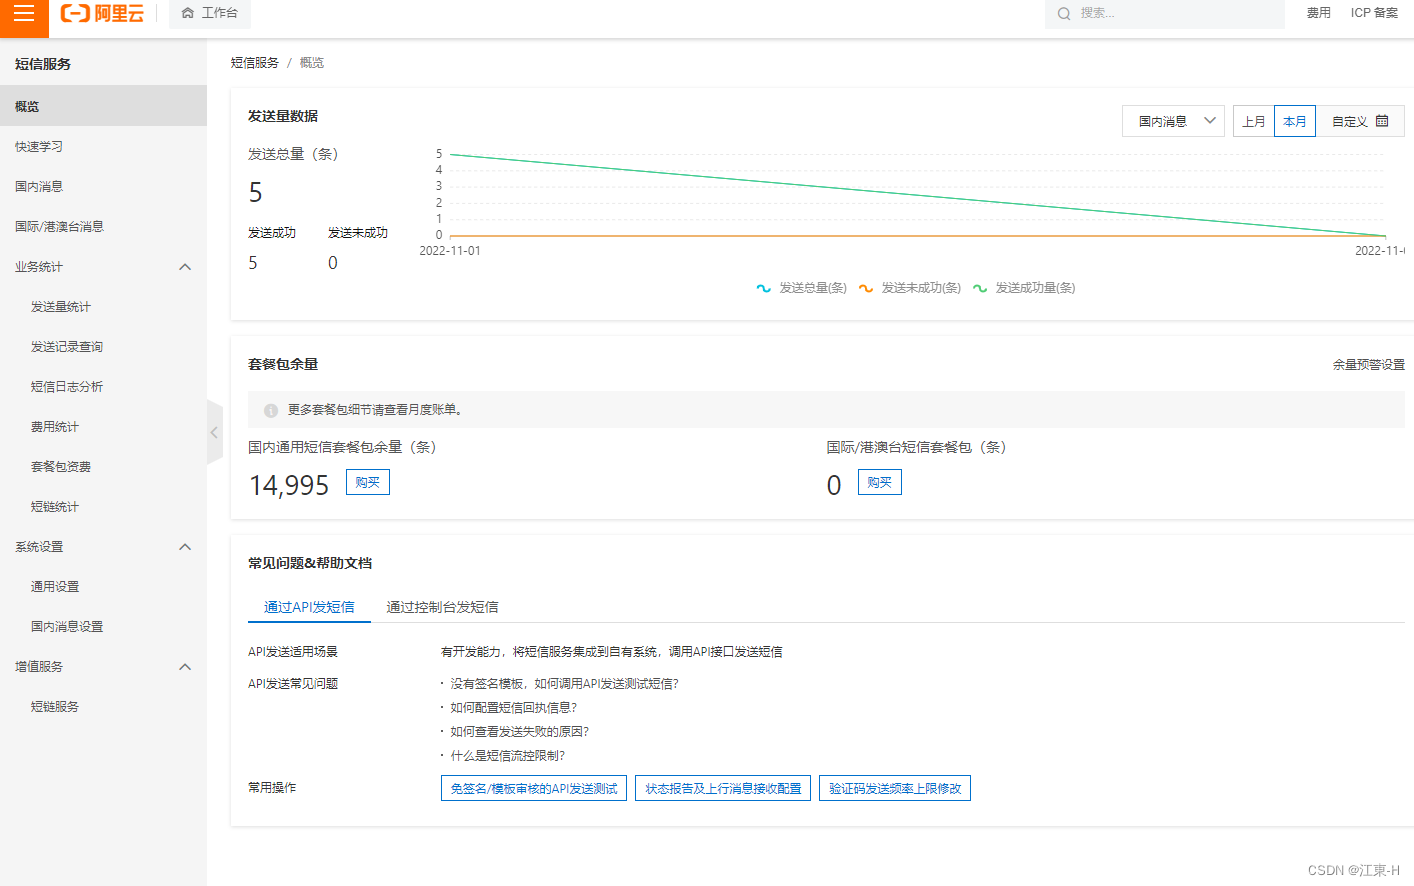Click 购买 for domestic SMS package
1414x886 pixels.
368,482
